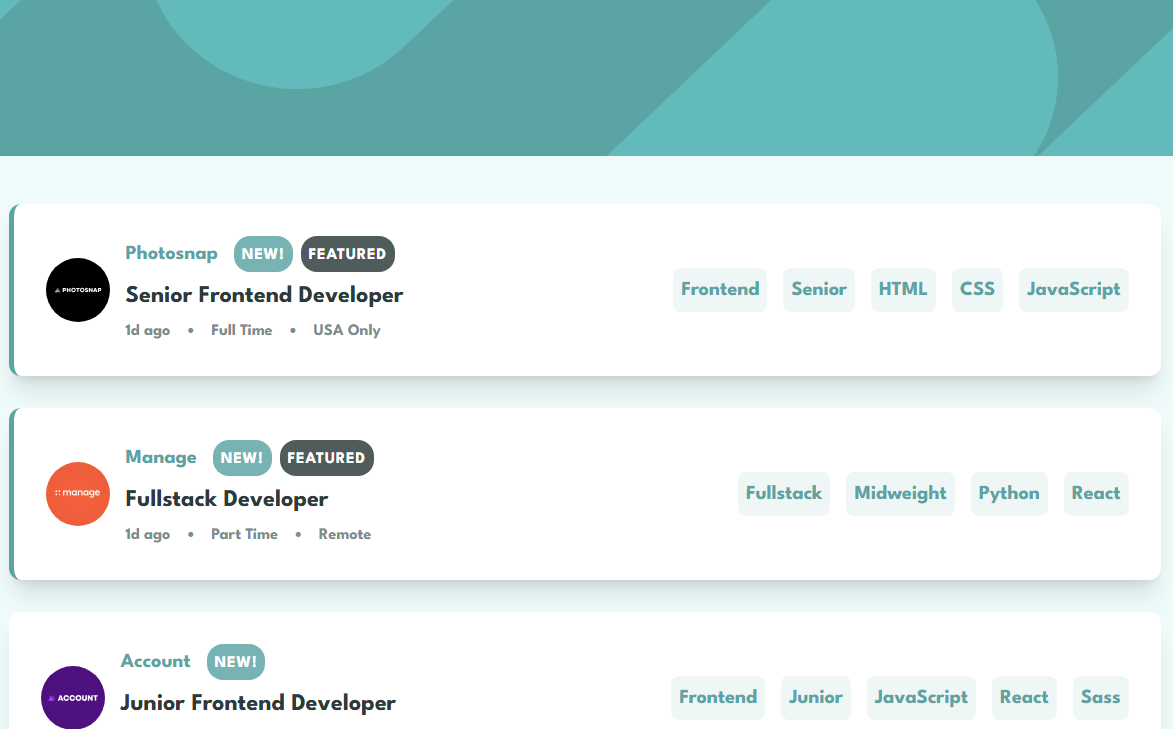
Task: Click the React tag in Manage listing
Action: 1096,494
